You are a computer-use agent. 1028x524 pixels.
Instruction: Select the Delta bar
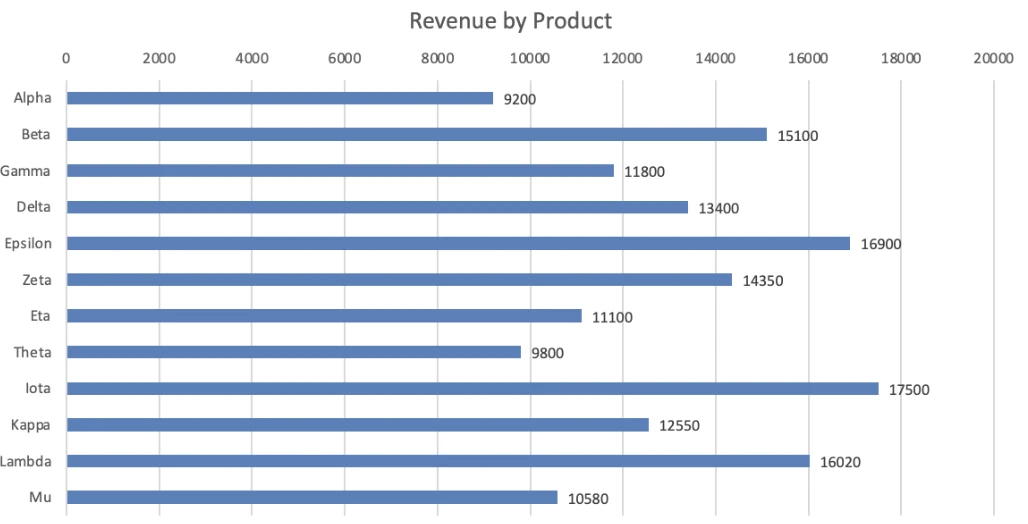(x=378, y=207)
